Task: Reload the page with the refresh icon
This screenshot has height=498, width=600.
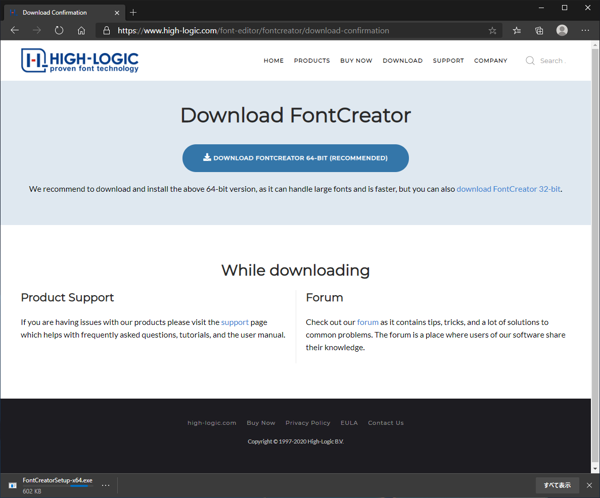Action: tap(59, 30)
